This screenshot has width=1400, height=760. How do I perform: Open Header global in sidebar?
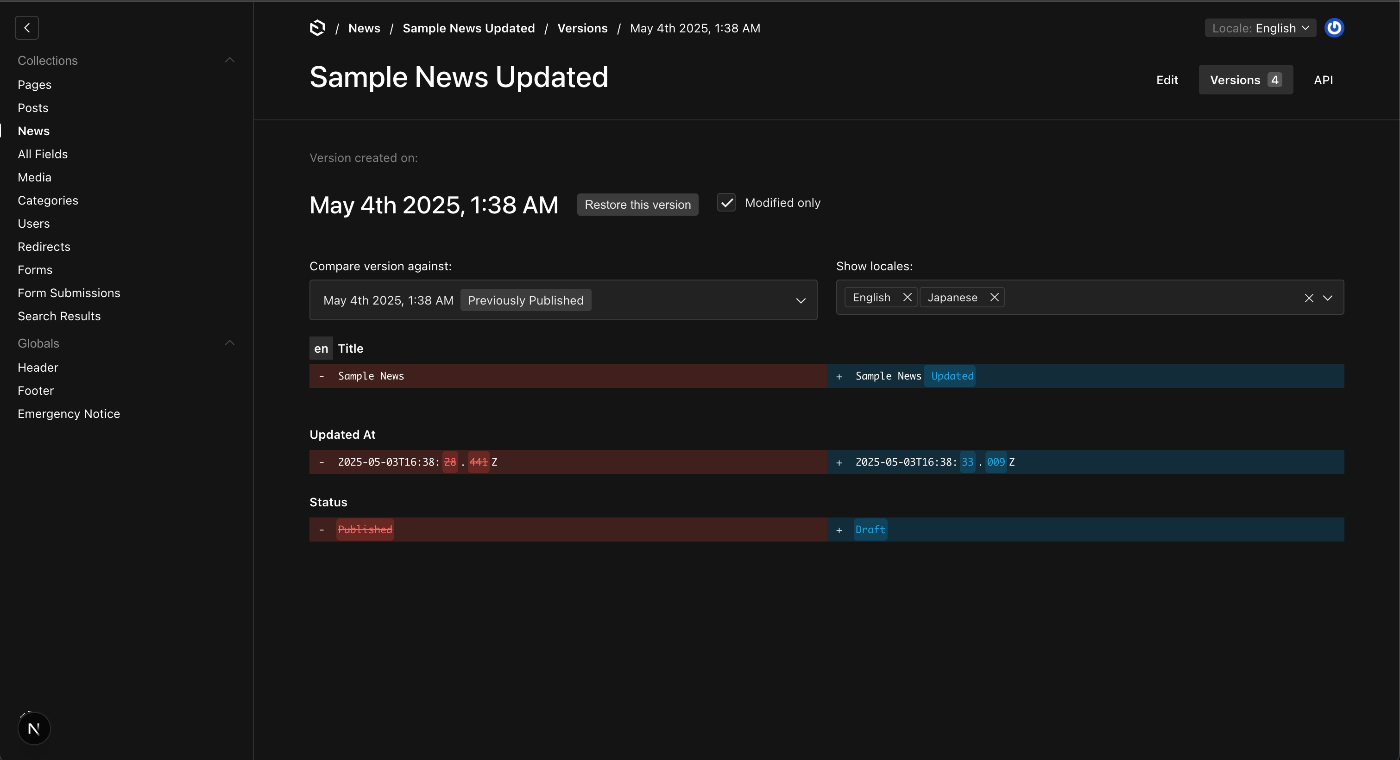pos(37,367)
